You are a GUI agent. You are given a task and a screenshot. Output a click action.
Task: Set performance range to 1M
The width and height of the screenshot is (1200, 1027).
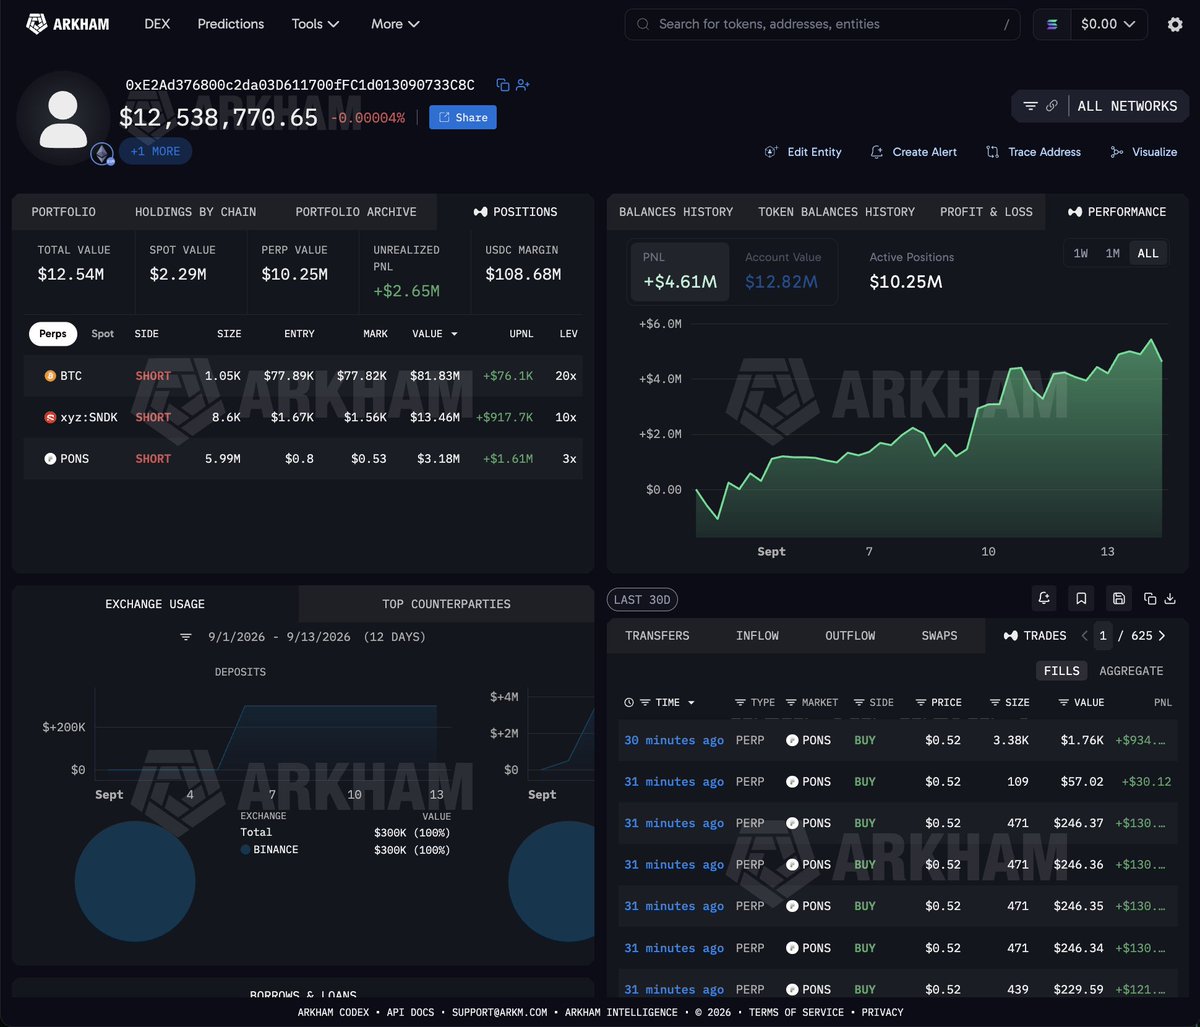coord(1113,253)
